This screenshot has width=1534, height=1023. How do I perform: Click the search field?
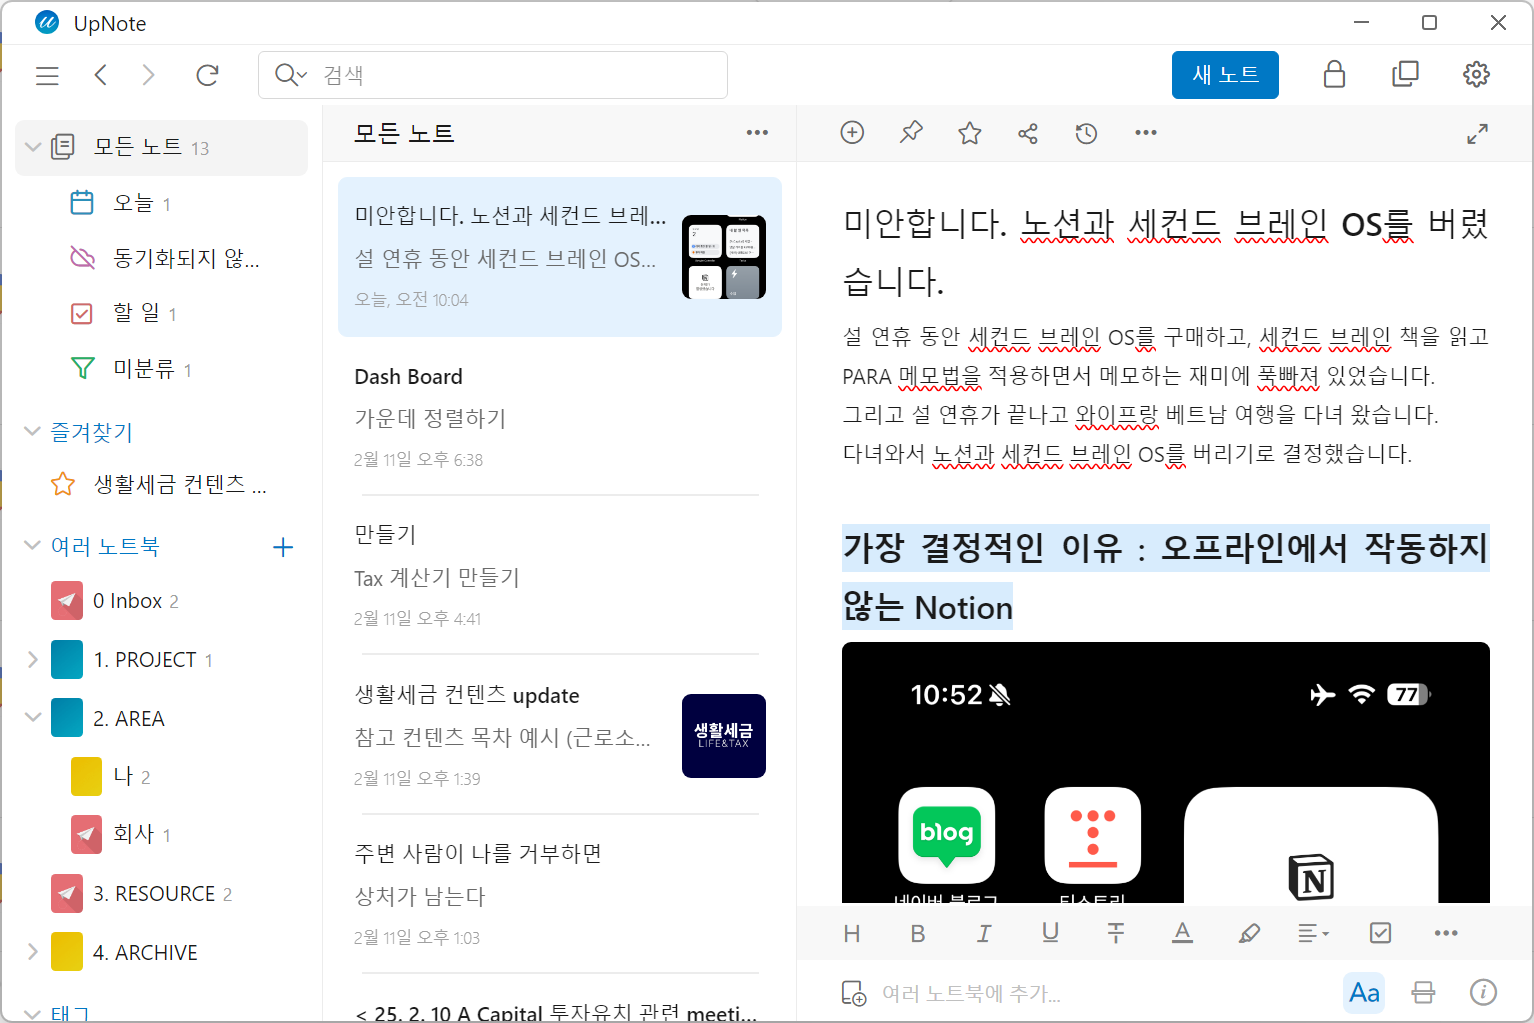click(x=493, y=75)
